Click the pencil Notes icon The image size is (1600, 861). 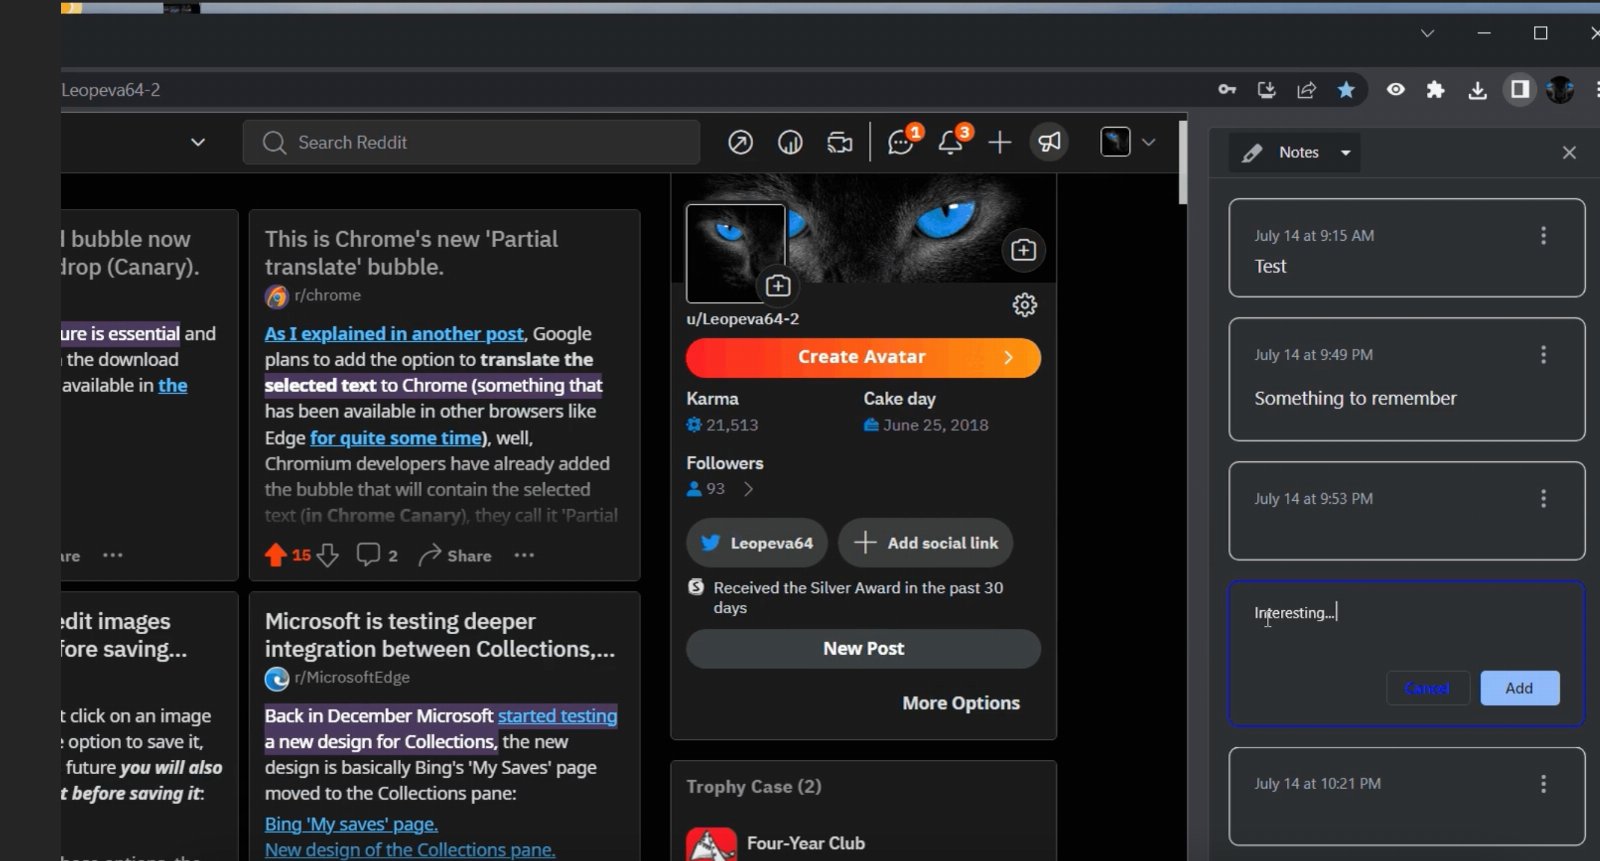point(1252,153)
